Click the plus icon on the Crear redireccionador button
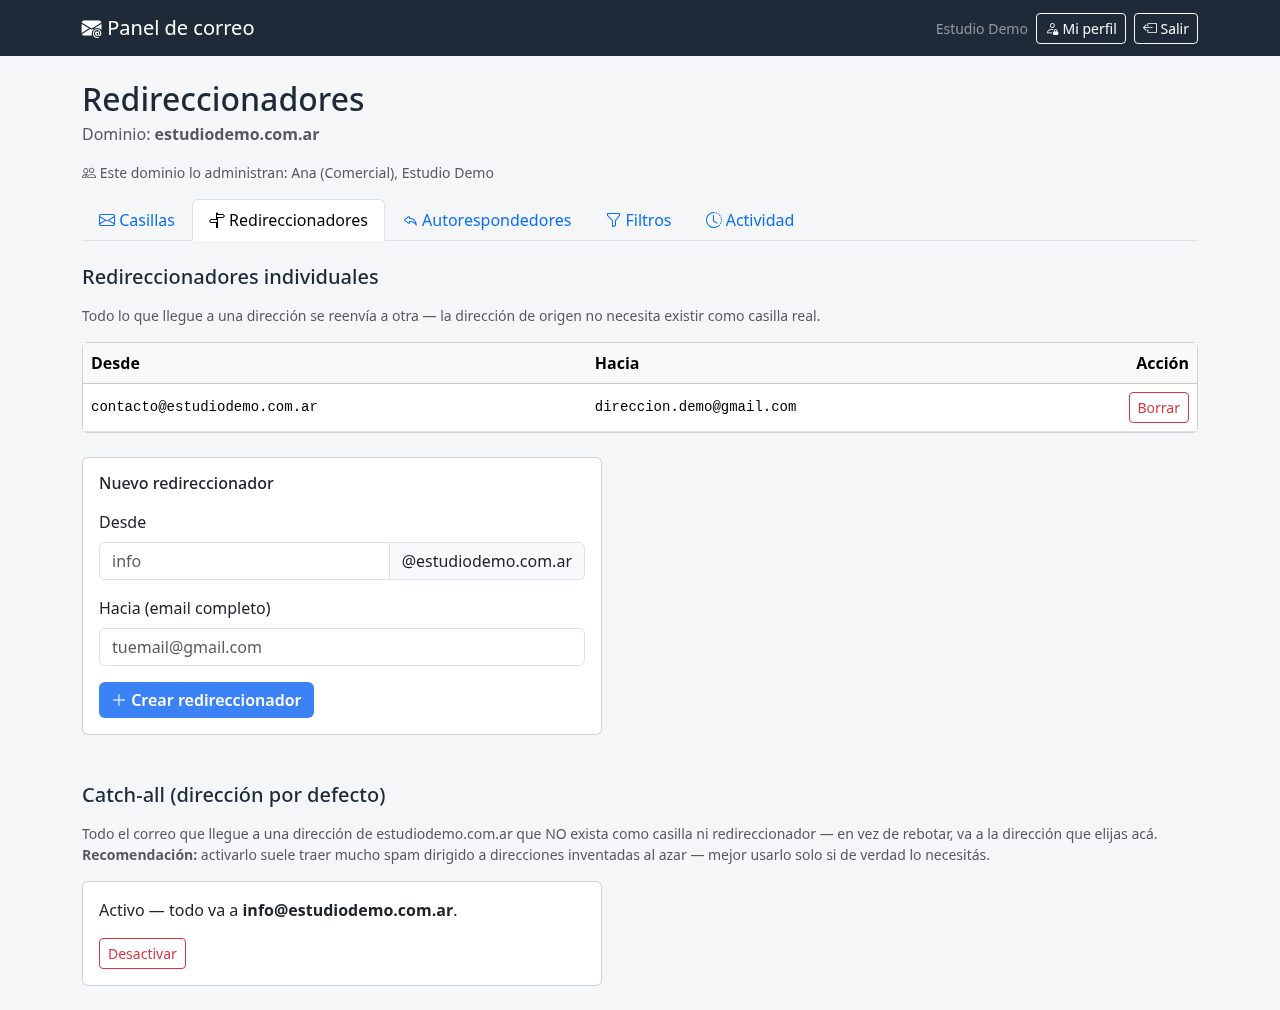The width and height of the screenshot is (1280, 1010). pyautogui.click(x=119, y=700)
